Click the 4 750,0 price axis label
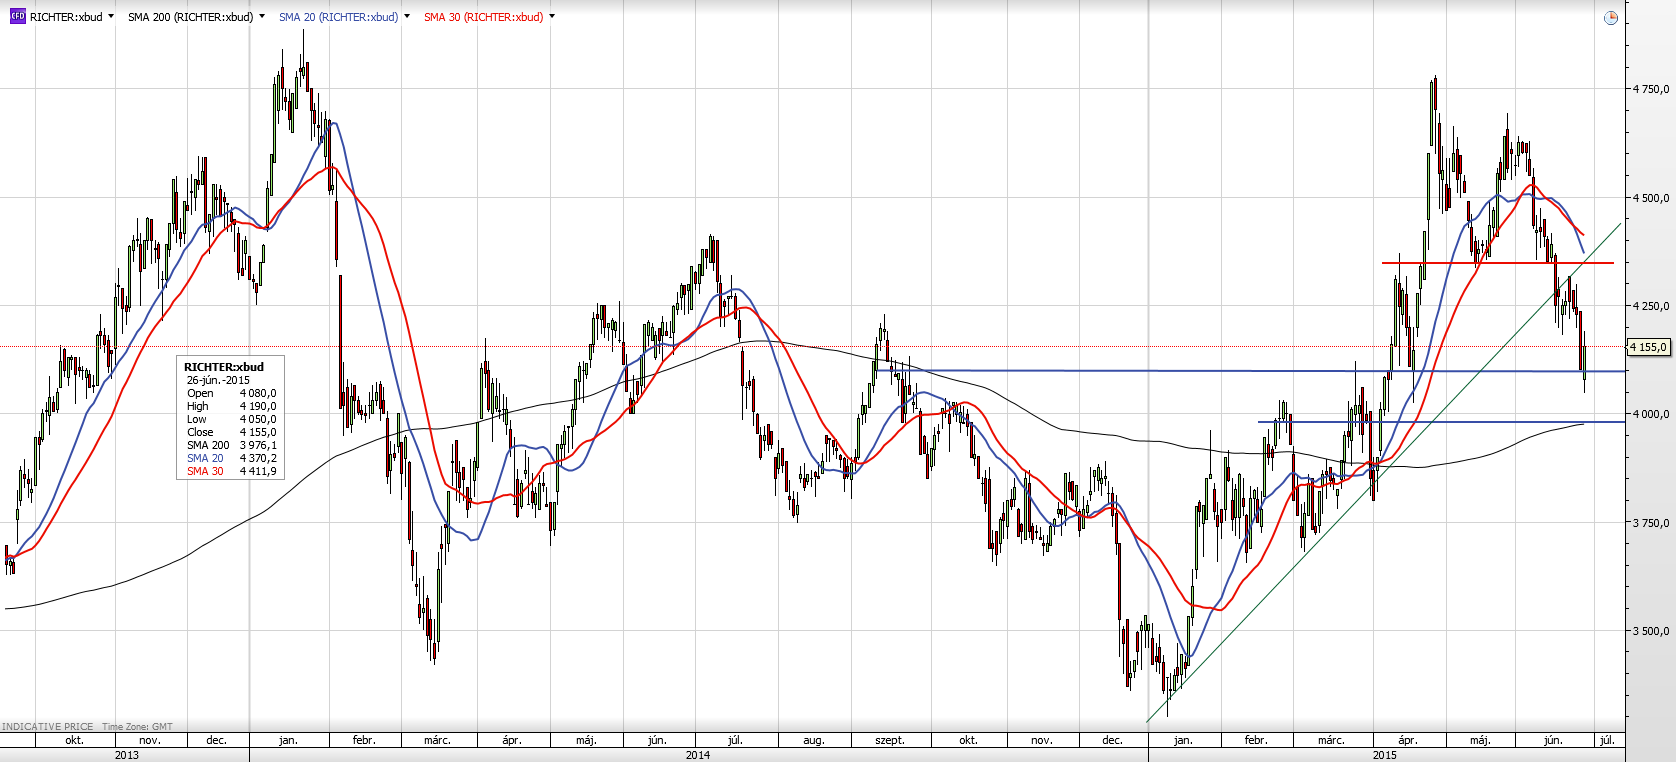The height and width of the screenshot is (762, 1676). pyautogui.click(x=1651, y=89)
